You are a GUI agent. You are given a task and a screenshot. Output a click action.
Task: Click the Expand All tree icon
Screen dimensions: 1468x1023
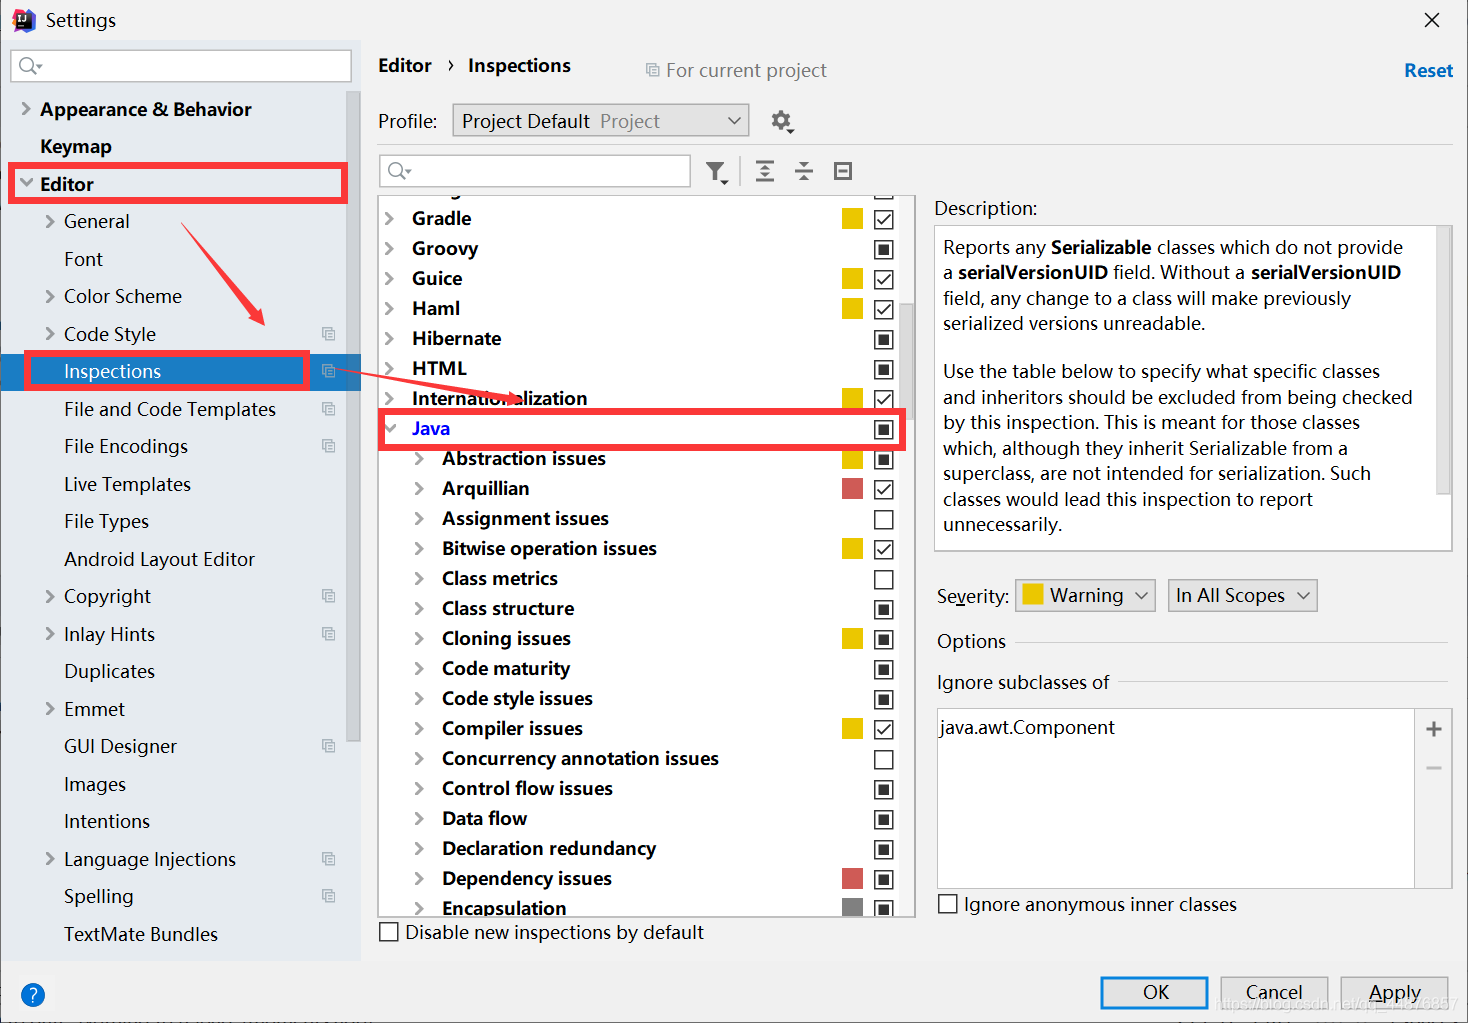point(765,171)
